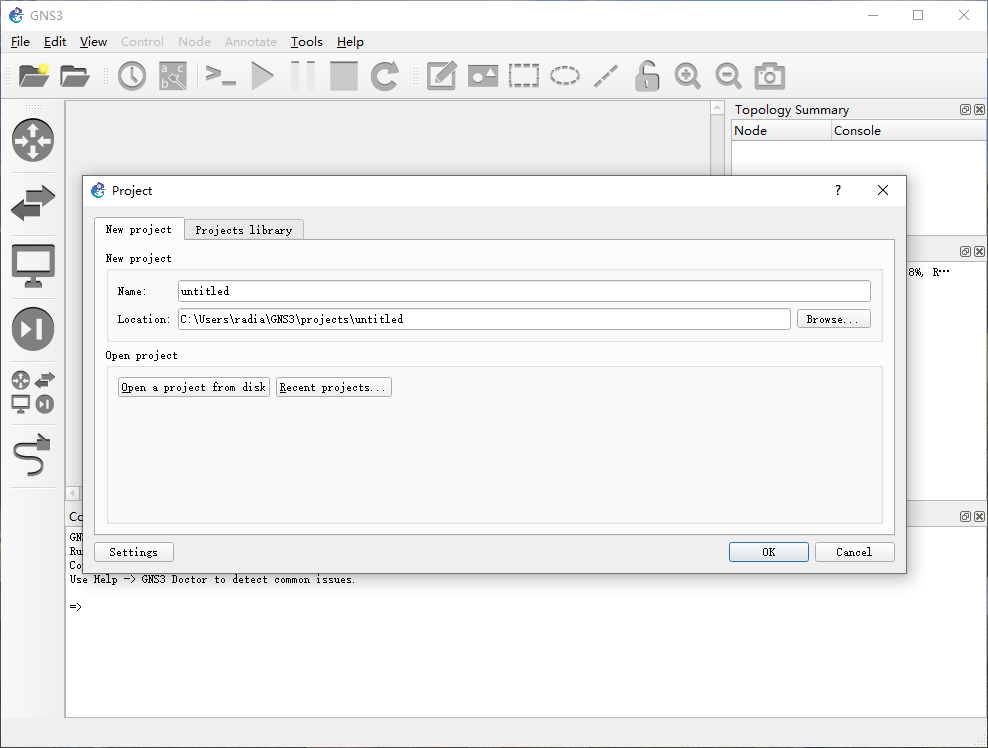The width and height of the screenshot is (988, 748).
Task: Browse all devices icon in sidebar
Action: click(x=33, y=392)
